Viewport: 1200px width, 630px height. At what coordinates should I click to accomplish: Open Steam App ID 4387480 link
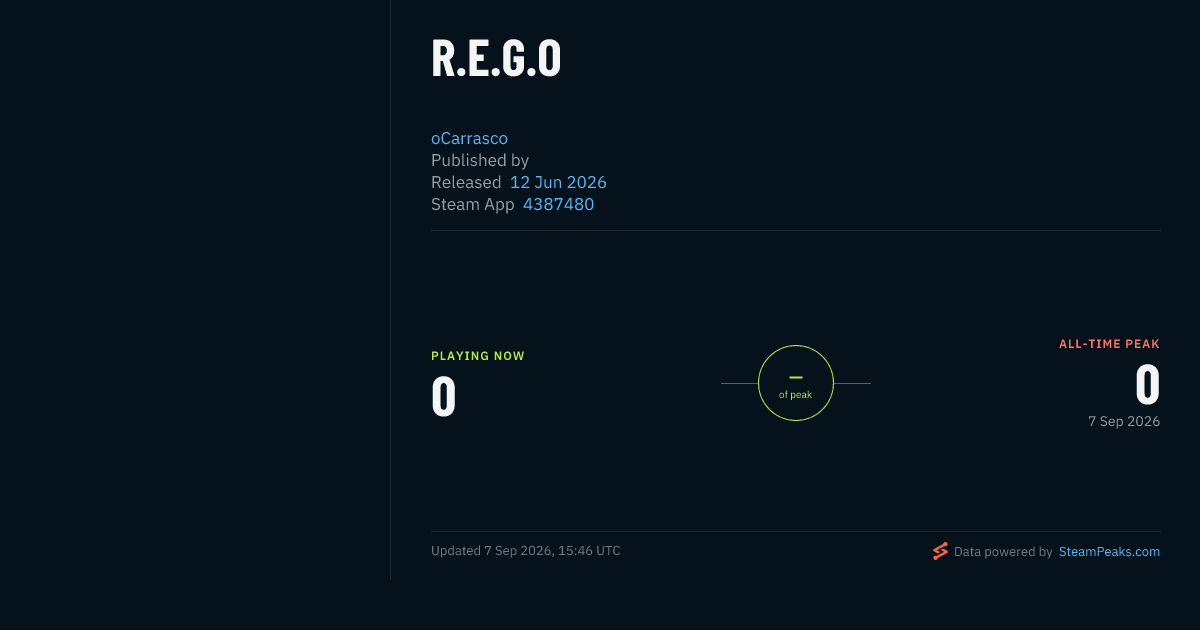coord(558,204)
